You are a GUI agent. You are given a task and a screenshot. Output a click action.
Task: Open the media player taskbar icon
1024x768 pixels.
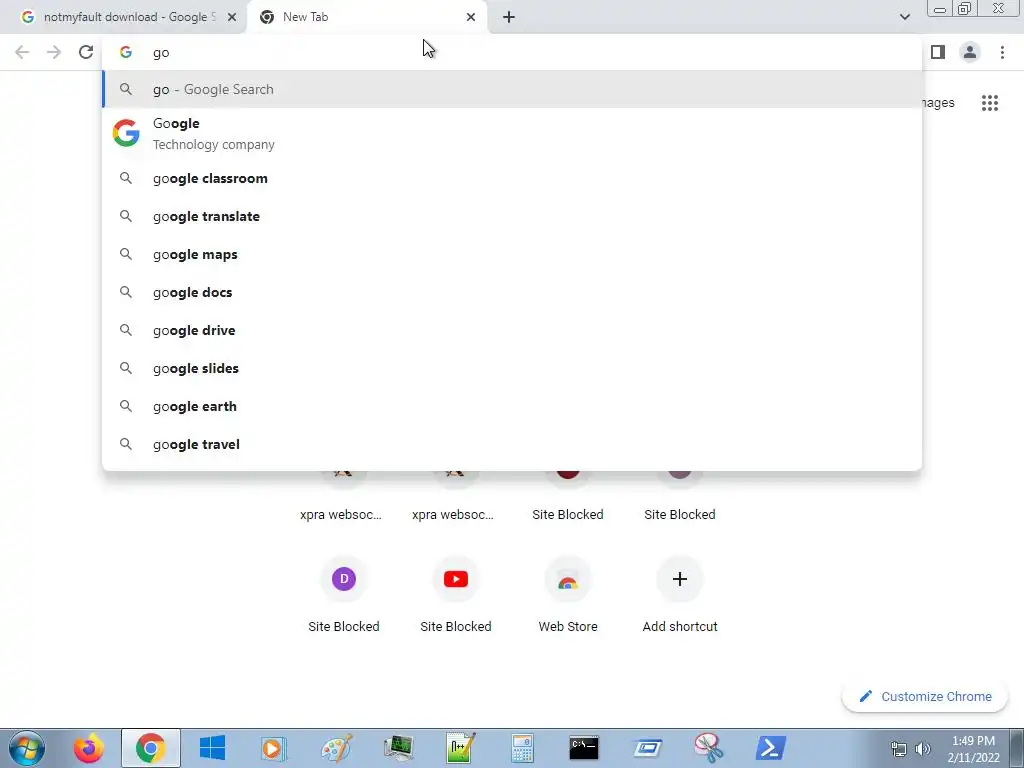point(274,748)
